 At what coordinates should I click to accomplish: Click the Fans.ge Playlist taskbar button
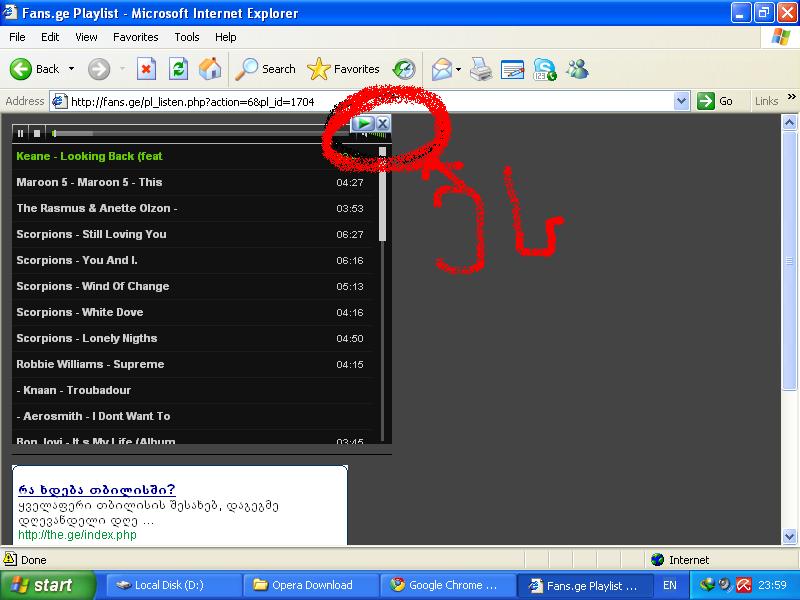[x=585, y=585]
